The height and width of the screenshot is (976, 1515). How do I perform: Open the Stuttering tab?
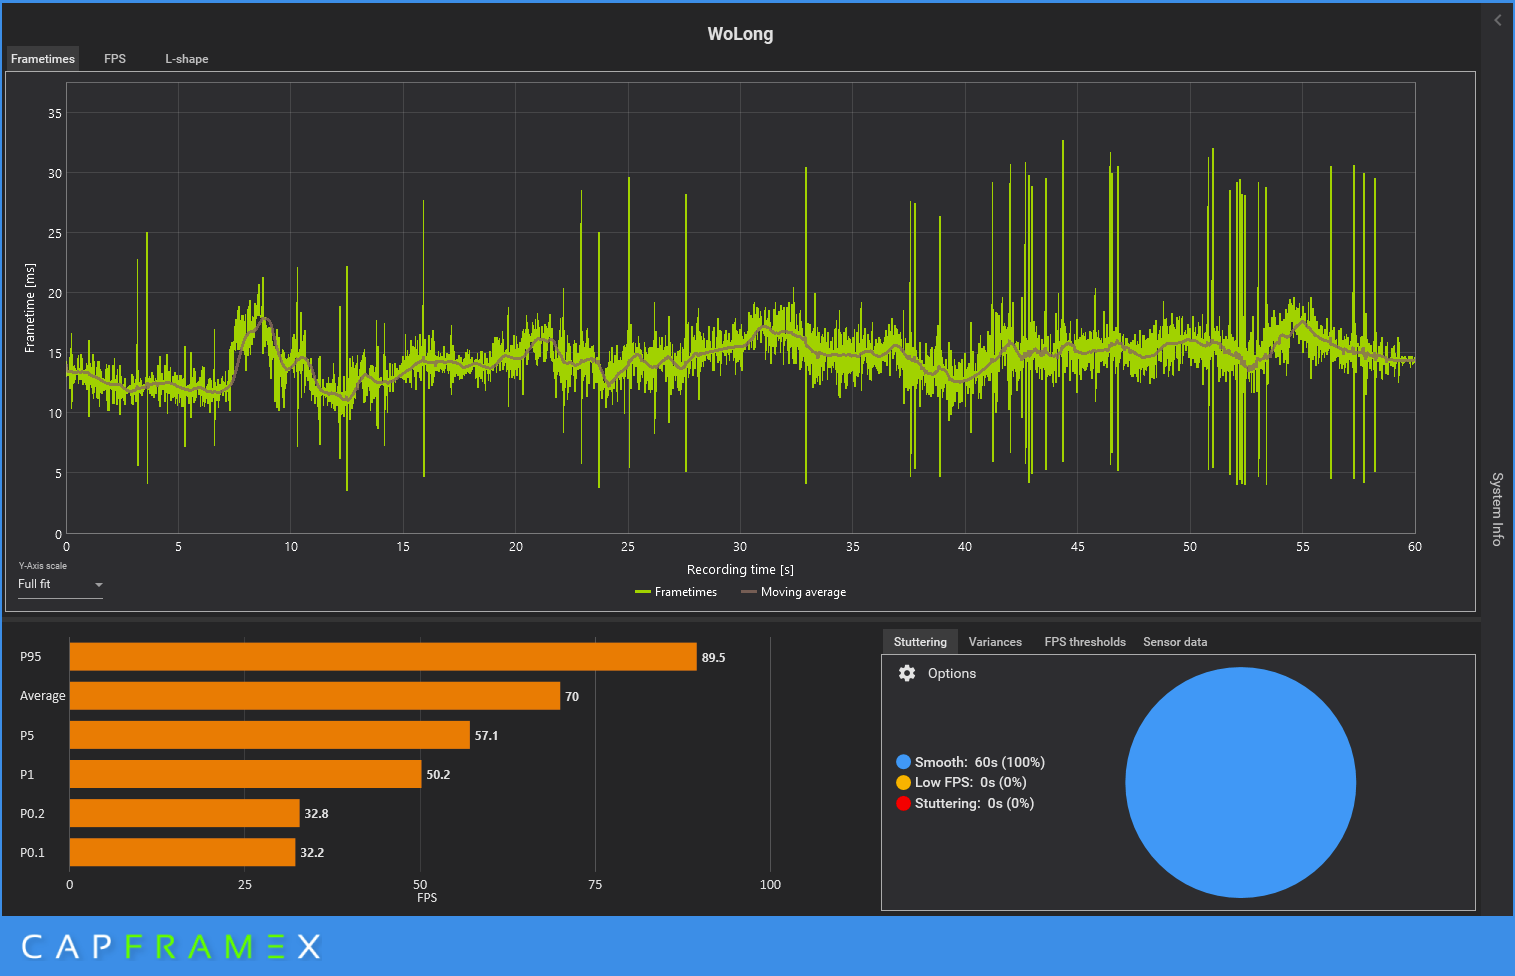tap(920, 642)
